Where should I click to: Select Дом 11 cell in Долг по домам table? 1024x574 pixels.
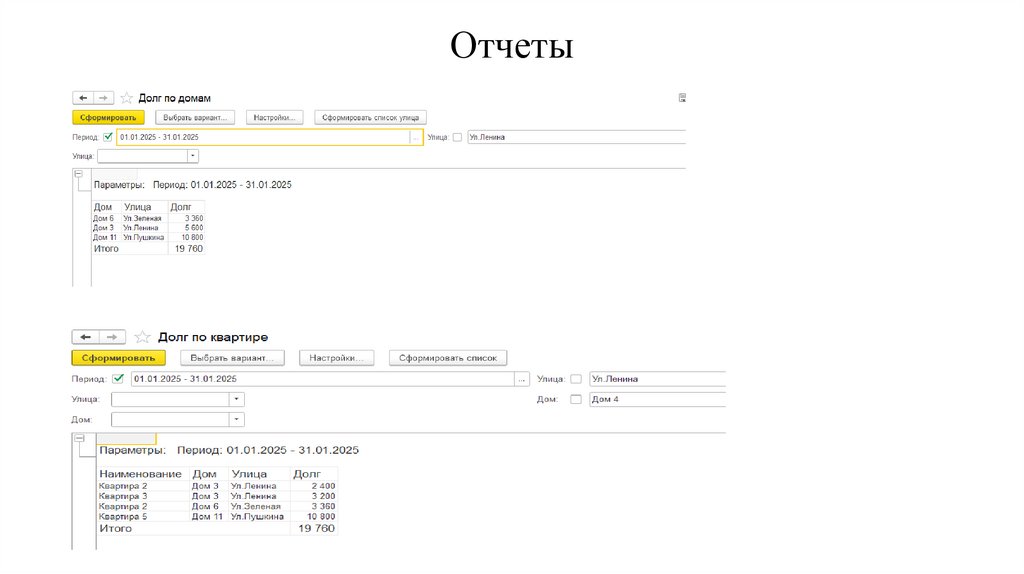[x=104, y=237]
